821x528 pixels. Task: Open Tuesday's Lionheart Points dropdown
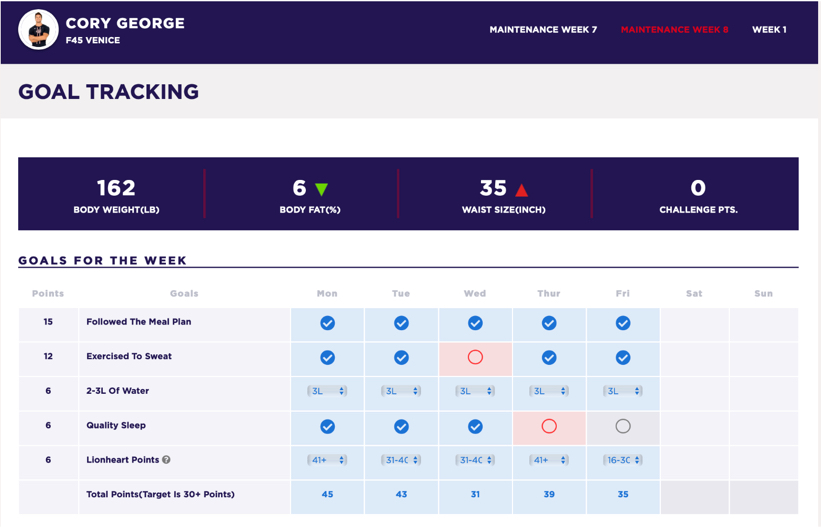click(401, 460)
